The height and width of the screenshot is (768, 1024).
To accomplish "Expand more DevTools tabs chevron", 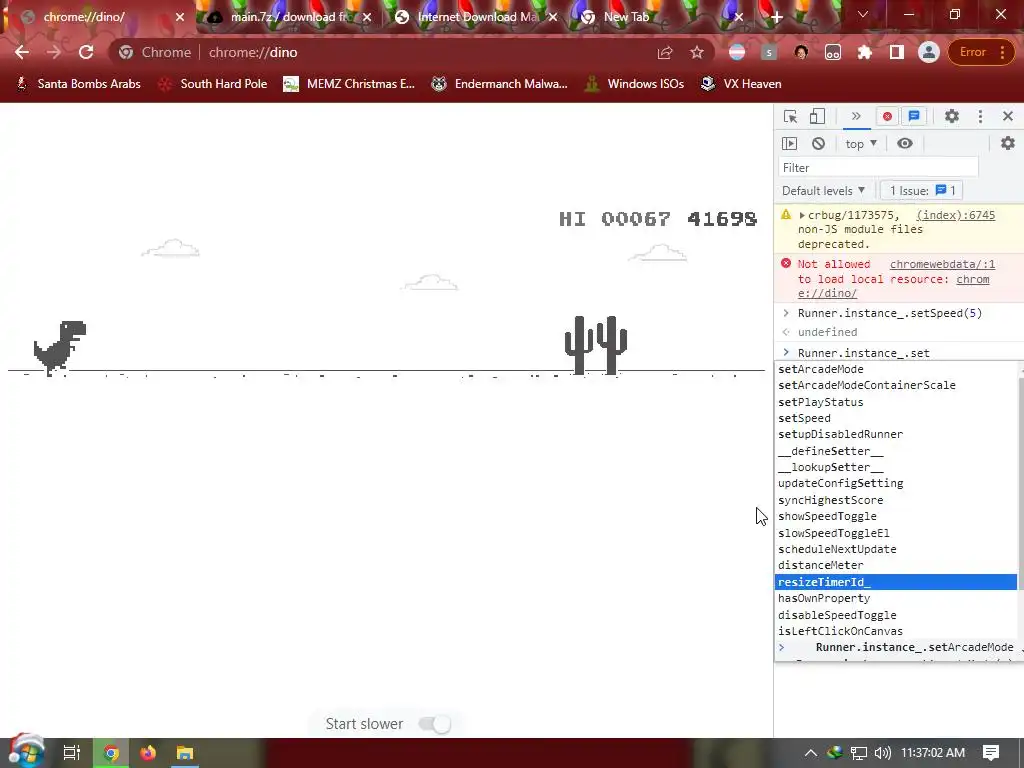I will [x=856, y=116].
